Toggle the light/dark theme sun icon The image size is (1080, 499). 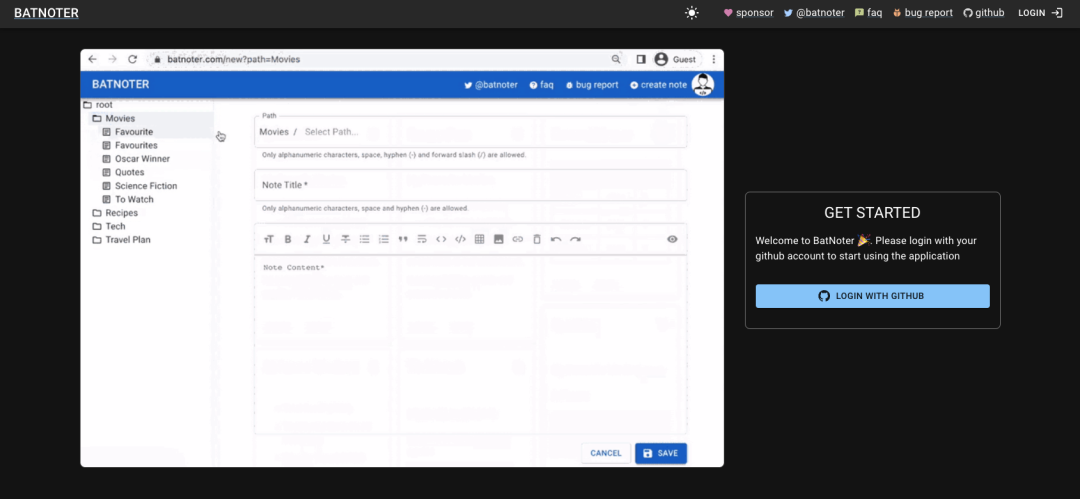(692, 12)
